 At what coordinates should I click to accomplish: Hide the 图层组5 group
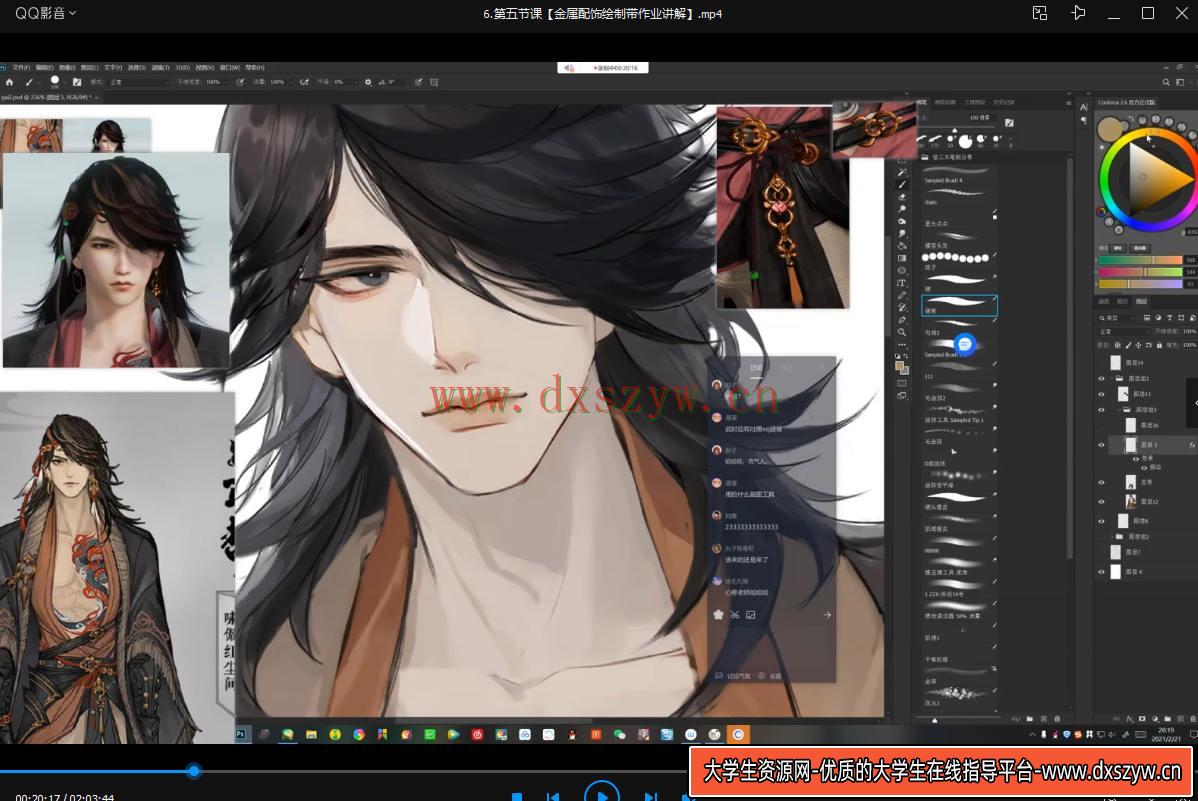coord(1102,410)
